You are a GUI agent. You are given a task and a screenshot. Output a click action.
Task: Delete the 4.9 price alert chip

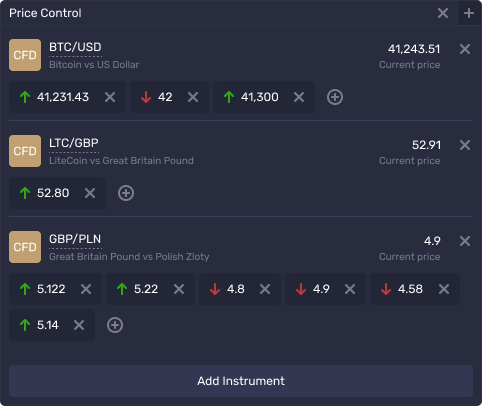point(350,289)
